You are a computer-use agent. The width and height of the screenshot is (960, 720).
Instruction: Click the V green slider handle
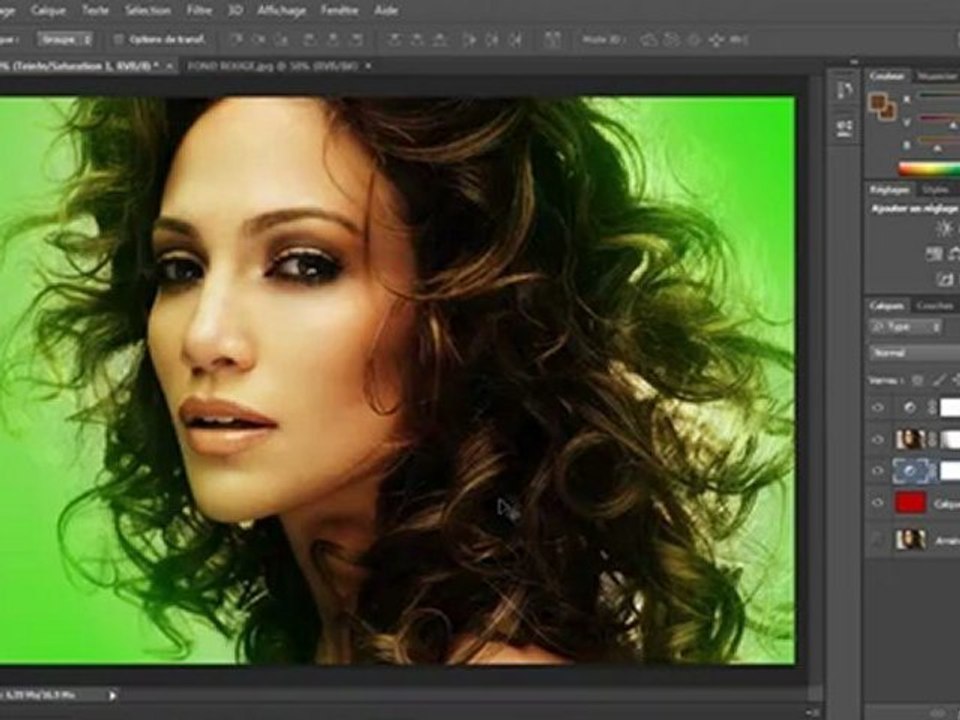pos(952,126)
